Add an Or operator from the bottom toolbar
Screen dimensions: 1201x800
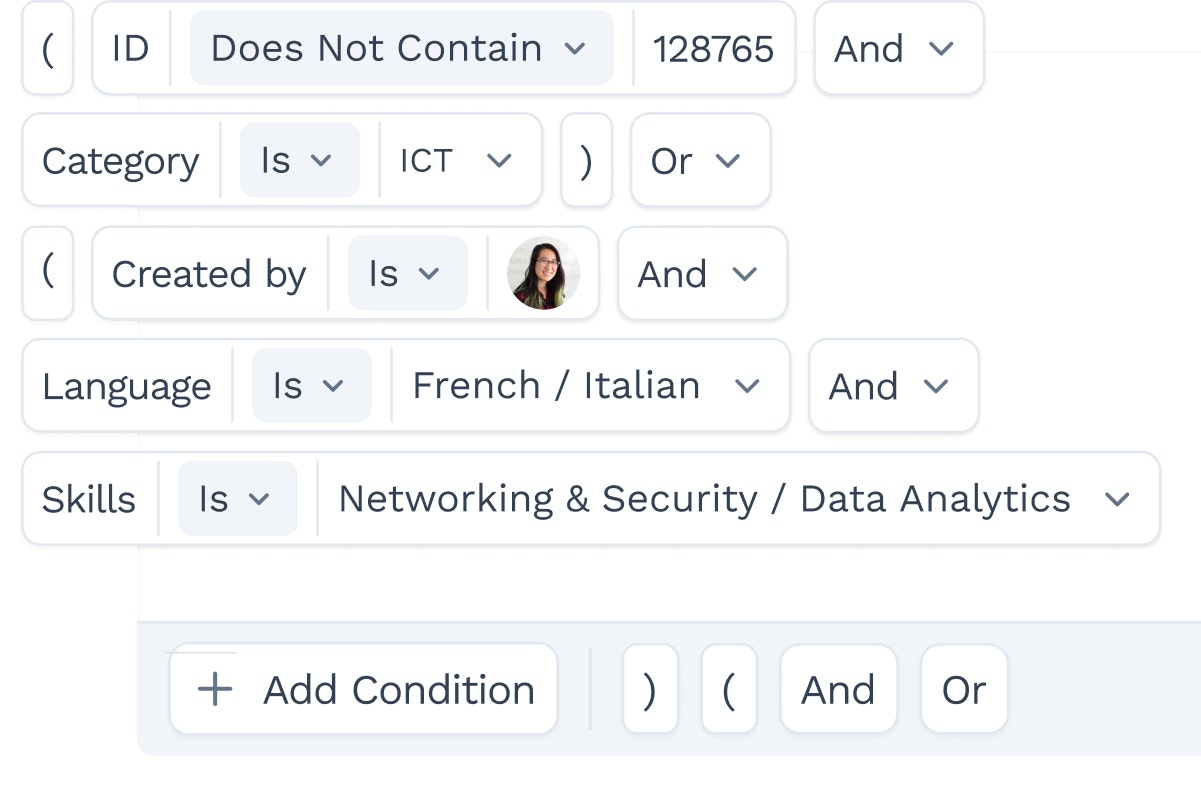(964, 689)
